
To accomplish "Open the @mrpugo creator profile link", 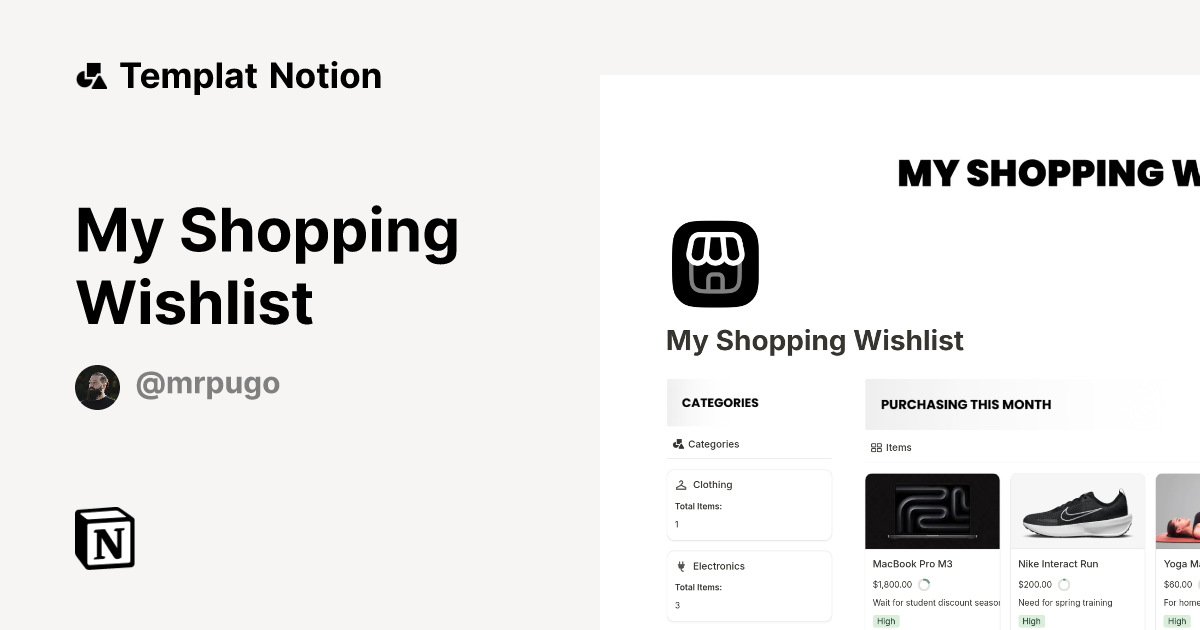I will tap(207, 384).
